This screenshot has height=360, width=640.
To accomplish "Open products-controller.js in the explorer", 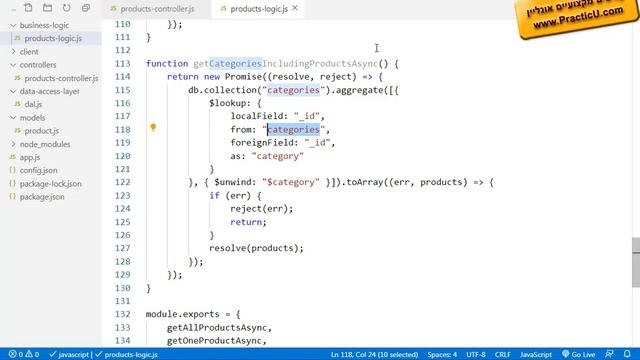I will (x=61, y=78).
